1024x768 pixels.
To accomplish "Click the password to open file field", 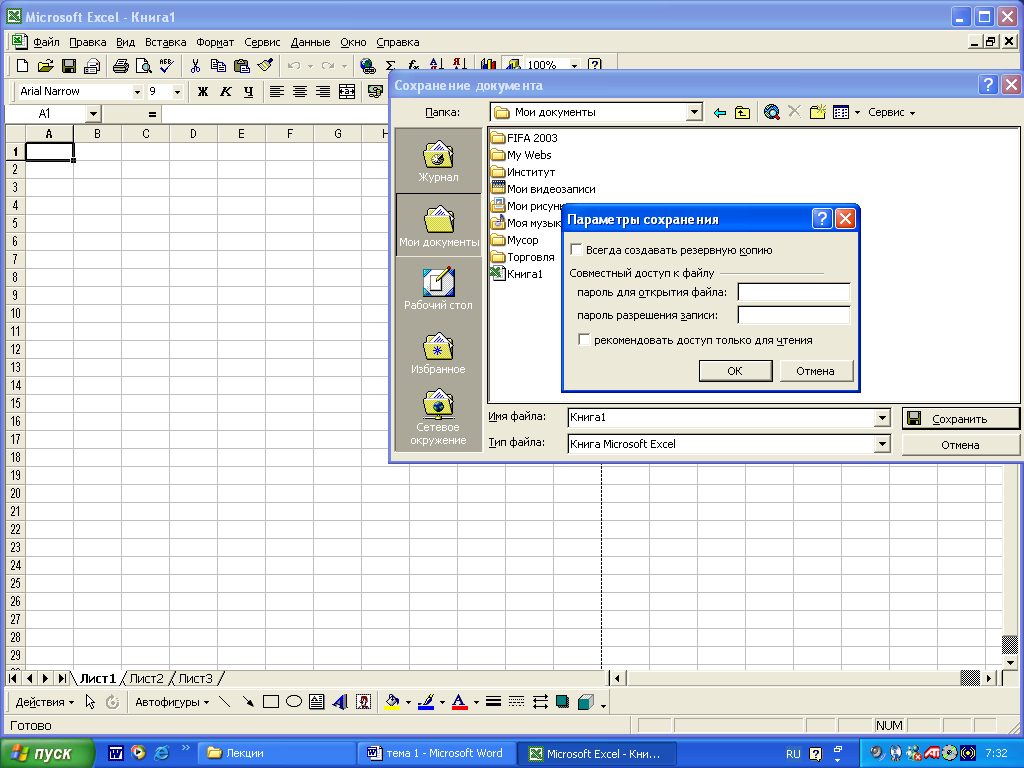I will (x=794, y=292).
